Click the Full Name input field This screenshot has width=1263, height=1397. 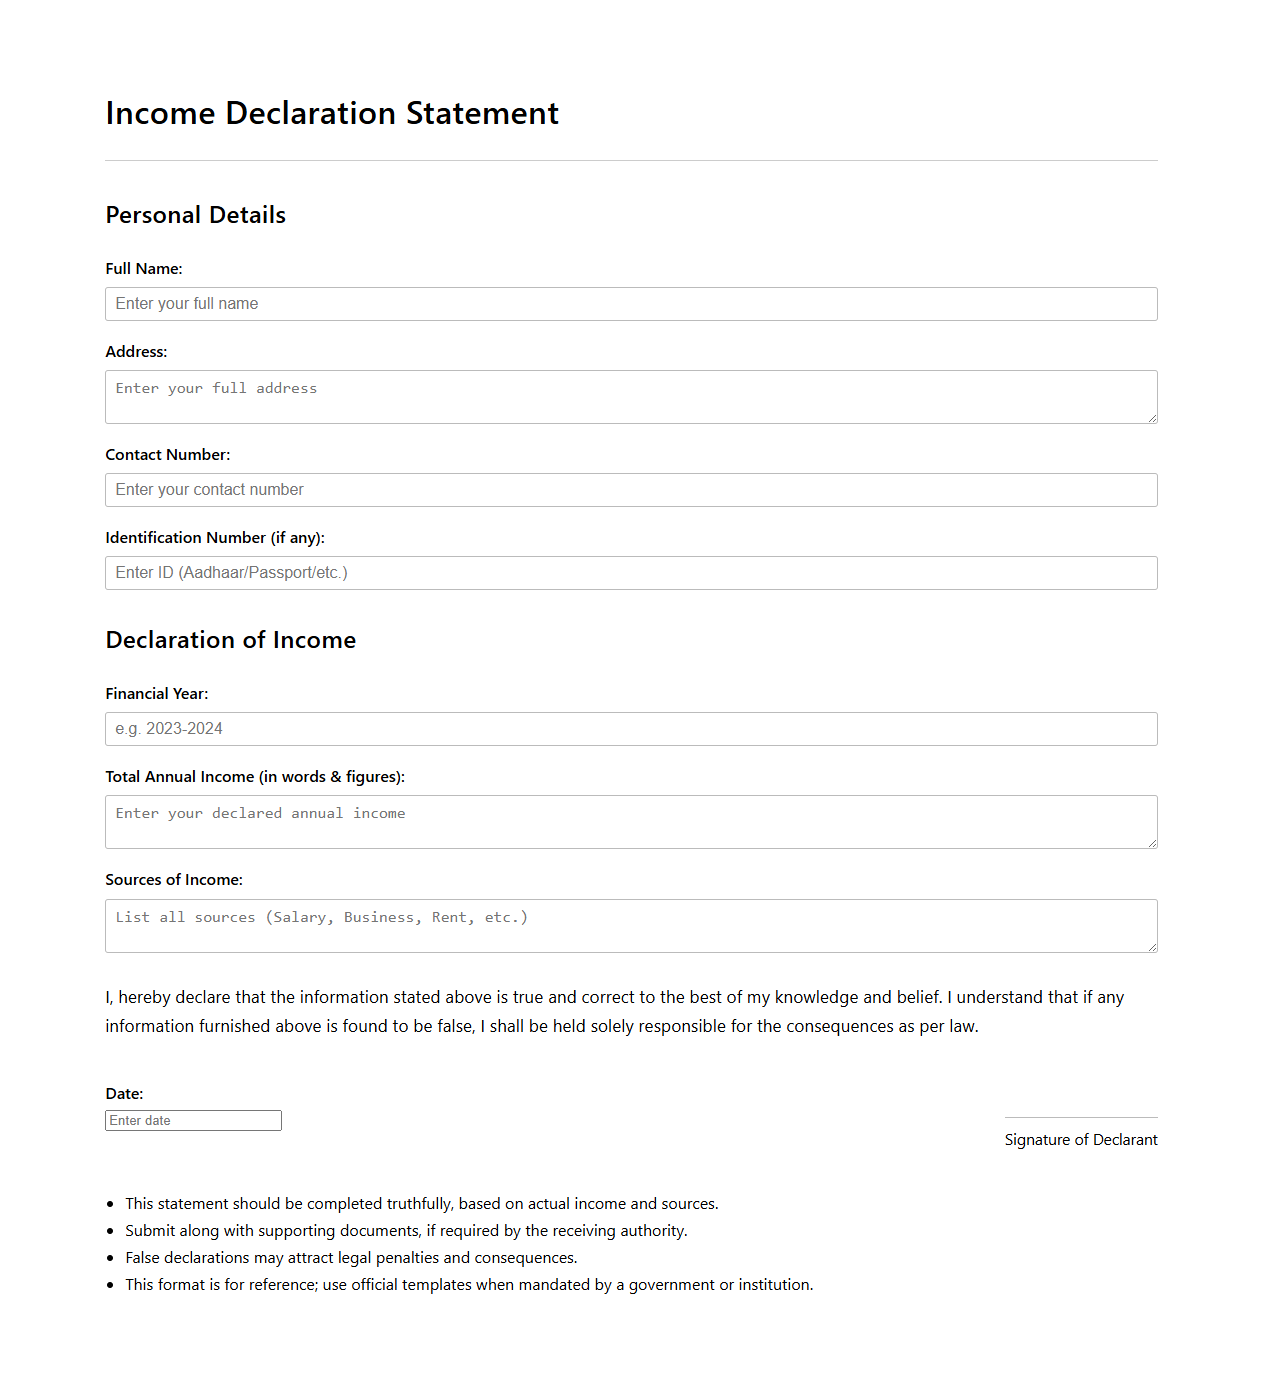click(x=630, y=304)
